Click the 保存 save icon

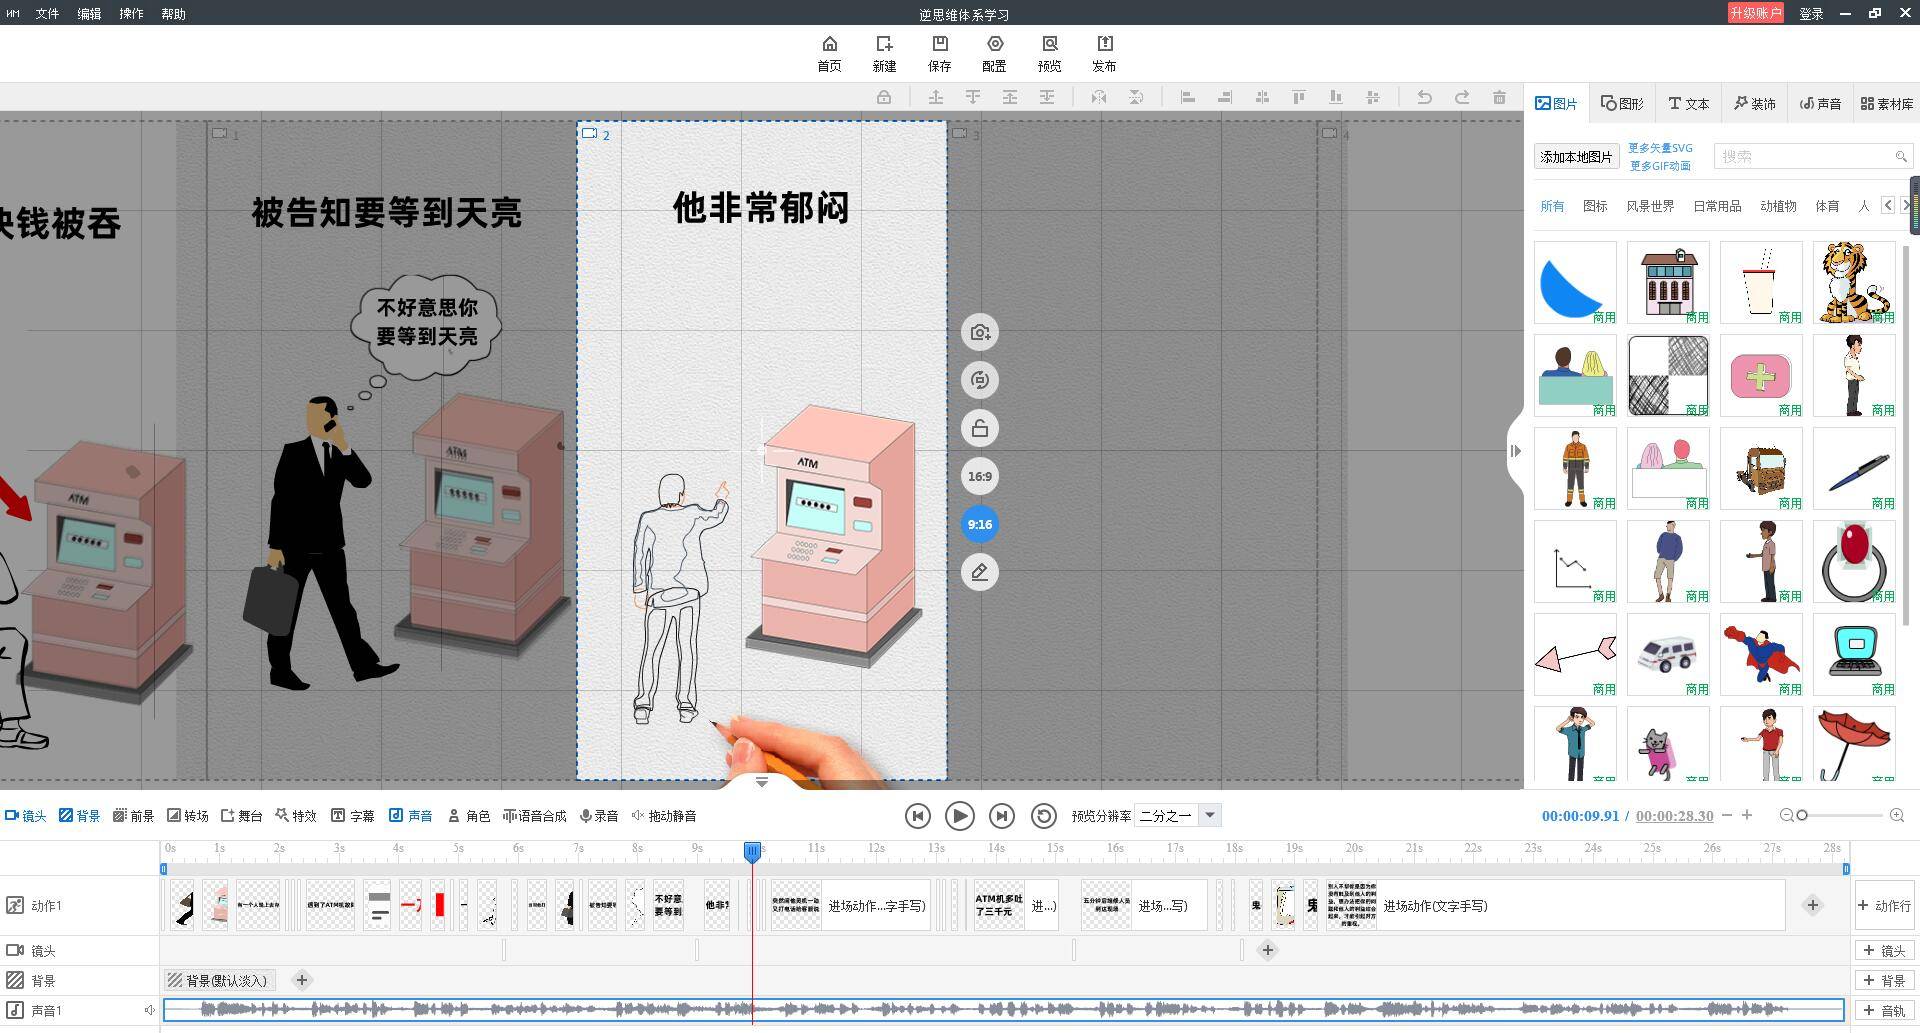tap(939, 44)
